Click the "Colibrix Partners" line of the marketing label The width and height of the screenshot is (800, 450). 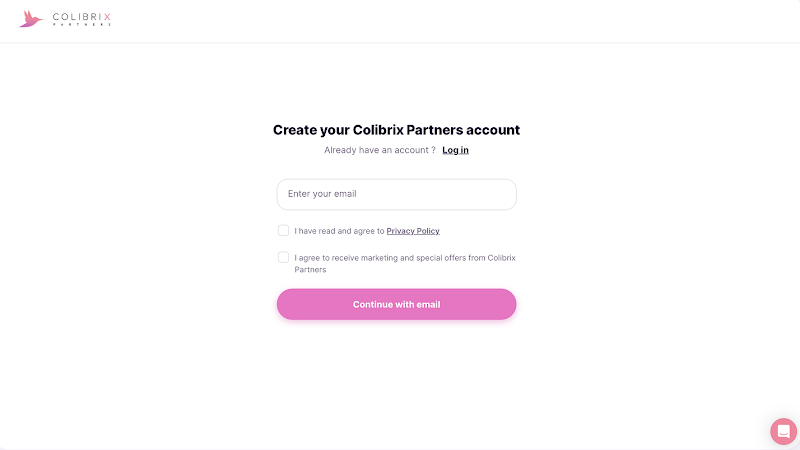click(310, 270)
